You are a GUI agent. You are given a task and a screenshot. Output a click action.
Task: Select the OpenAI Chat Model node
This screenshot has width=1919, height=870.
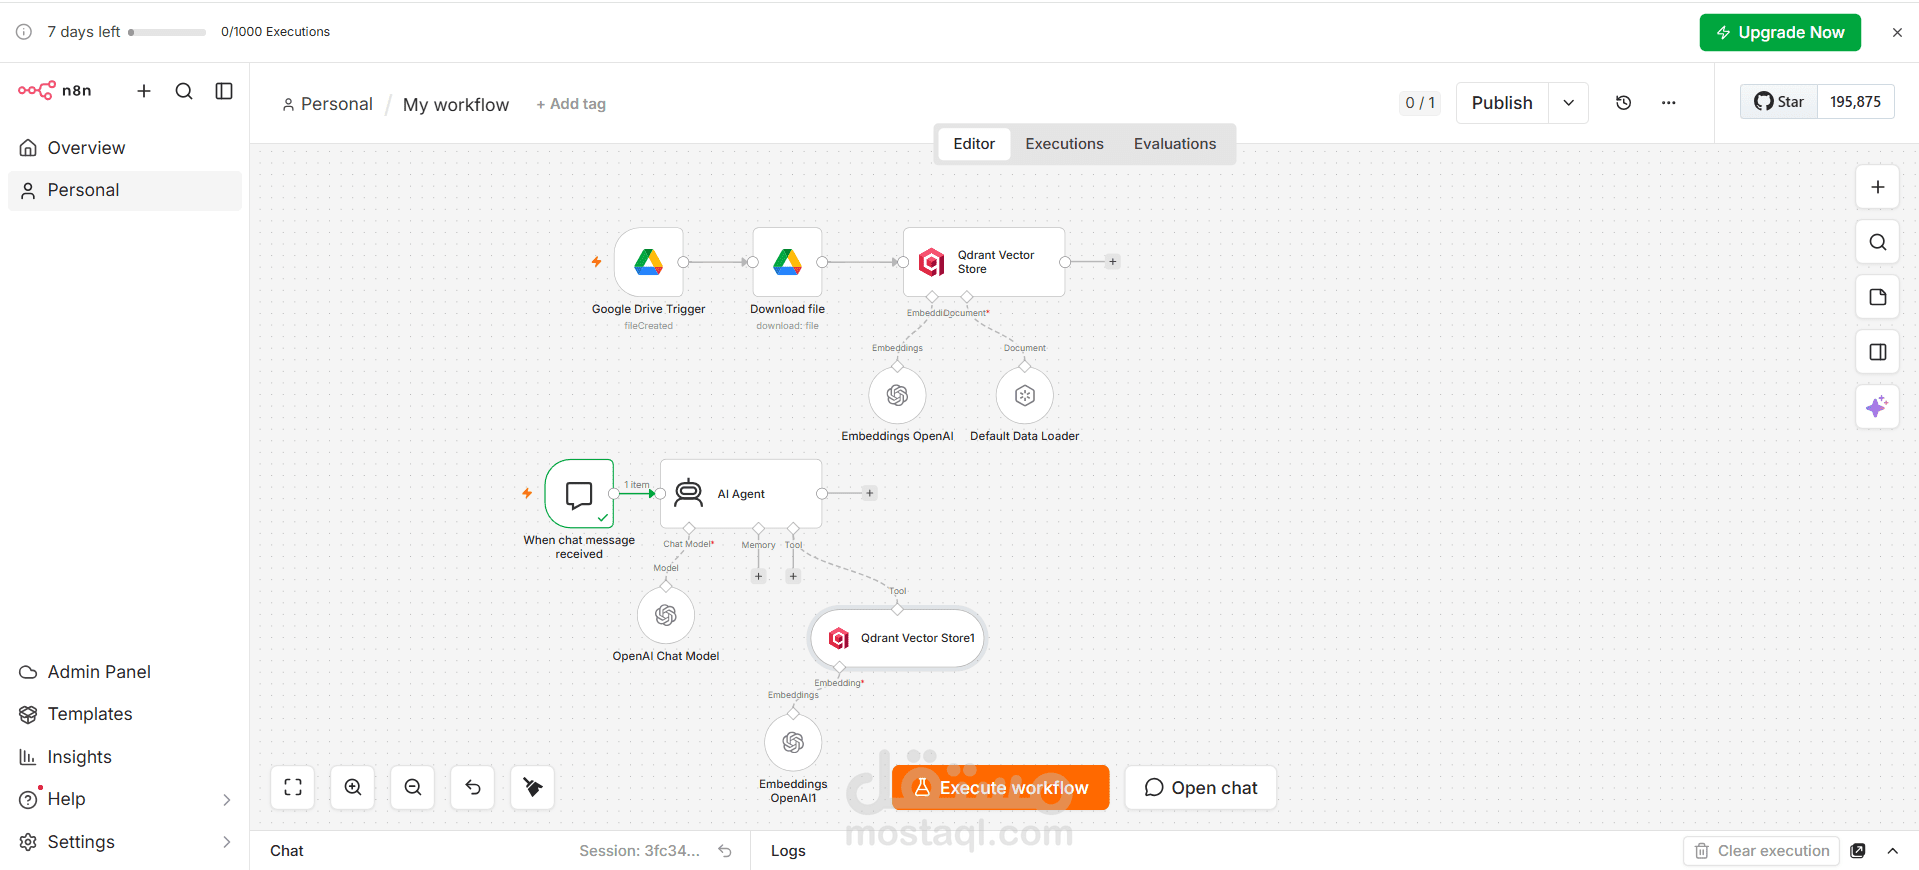pyautogui.click(x=666, y=616)
